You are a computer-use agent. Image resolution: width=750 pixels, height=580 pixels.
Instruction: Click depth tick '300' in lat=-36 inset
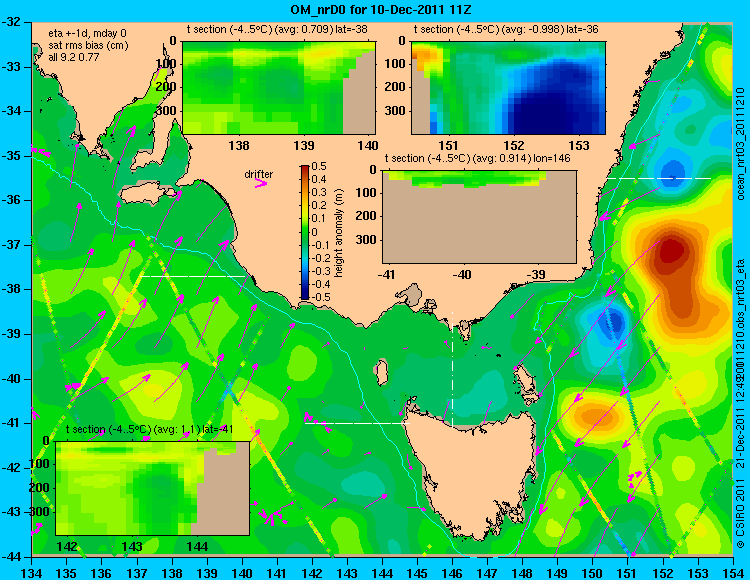click(396, 111)
